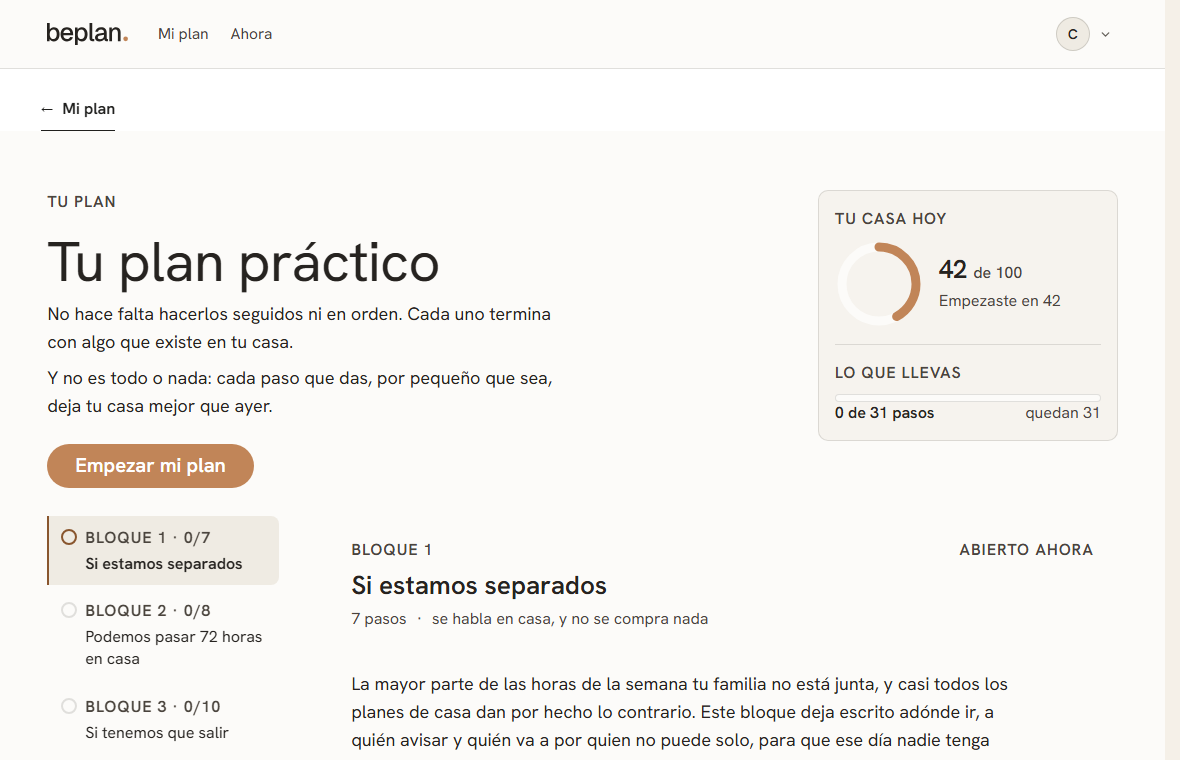1180x760 pixels.
Task: Open Bloque 2 Podemos pasar 72 horas
Action: click(163, 634)
